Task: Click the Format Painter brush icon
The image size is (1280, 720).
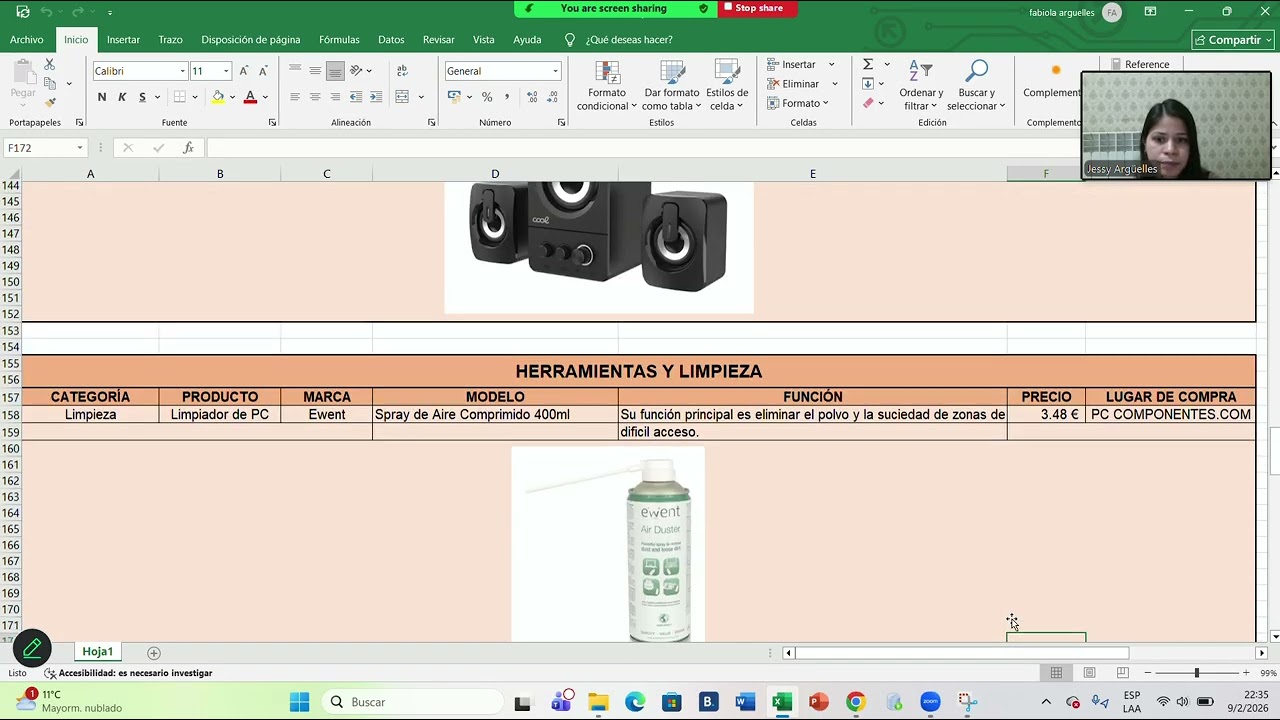Action: 49,102
